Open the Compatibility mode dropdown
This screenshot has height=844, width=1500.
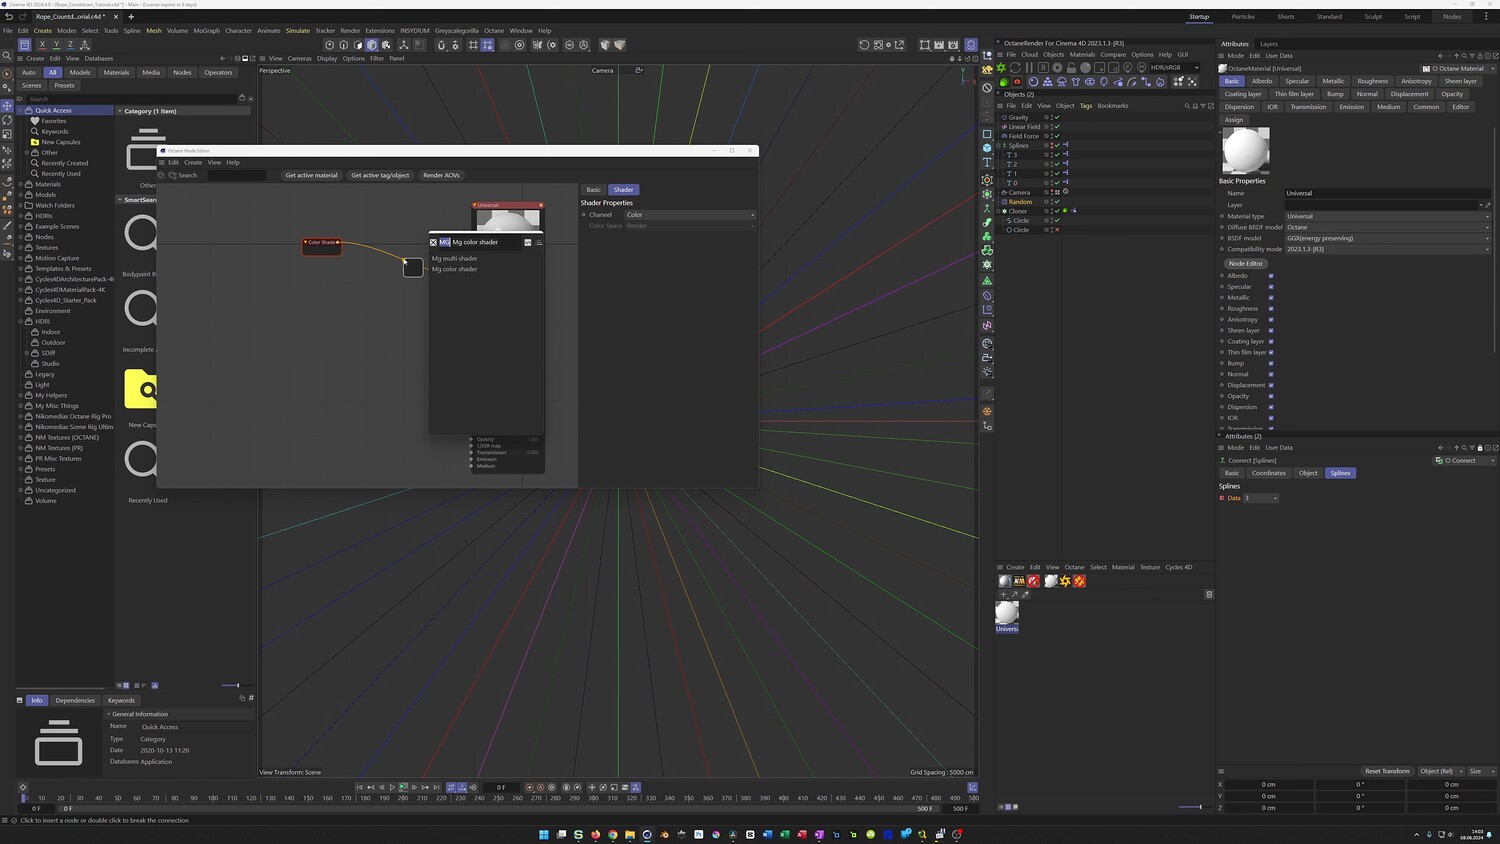[x=1387, y=249]
